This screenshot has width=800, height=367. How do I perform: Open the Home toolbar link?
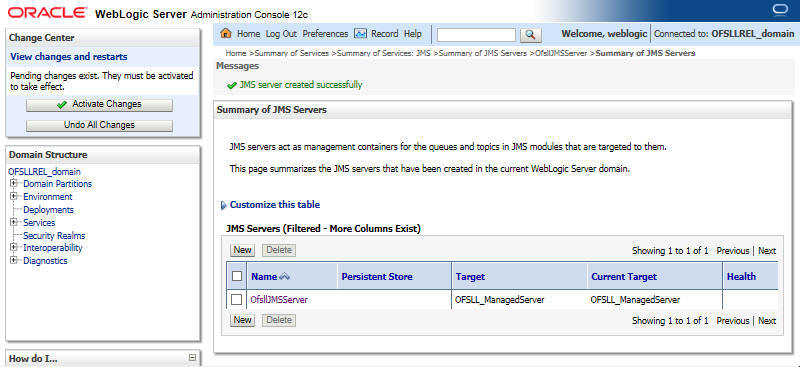[x=248, y=34]
